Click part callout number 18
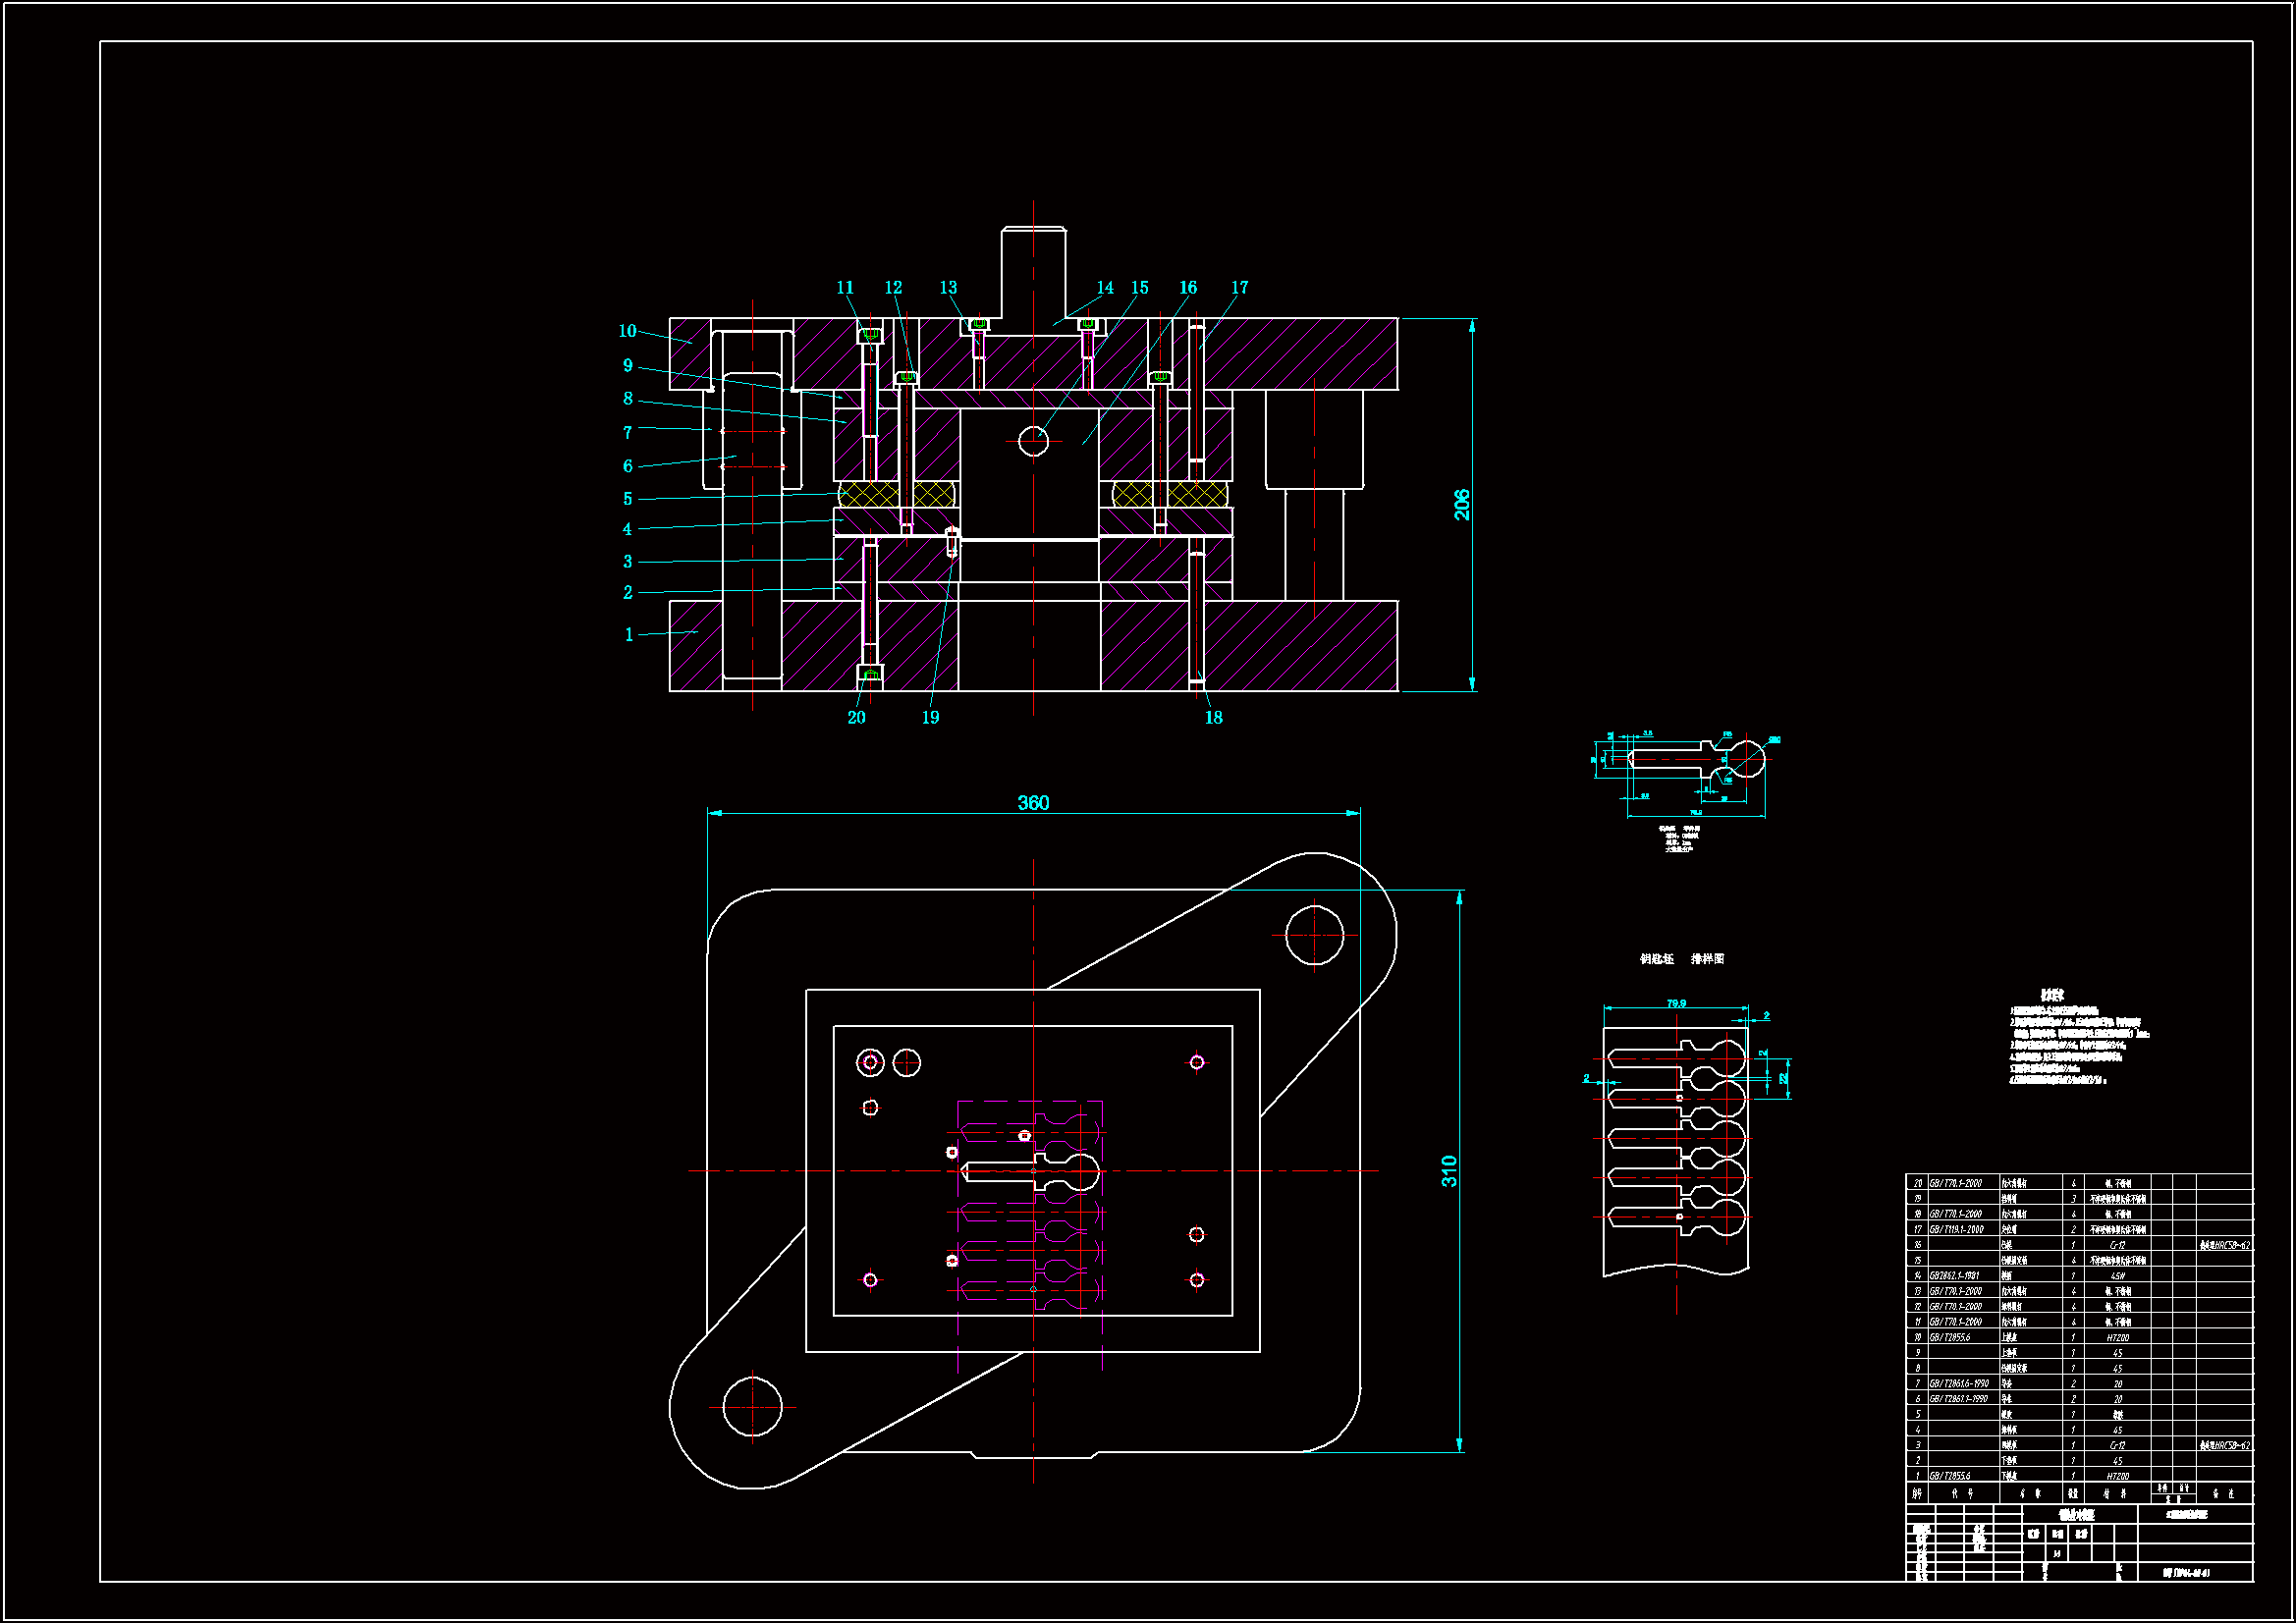 (1213, 718)
